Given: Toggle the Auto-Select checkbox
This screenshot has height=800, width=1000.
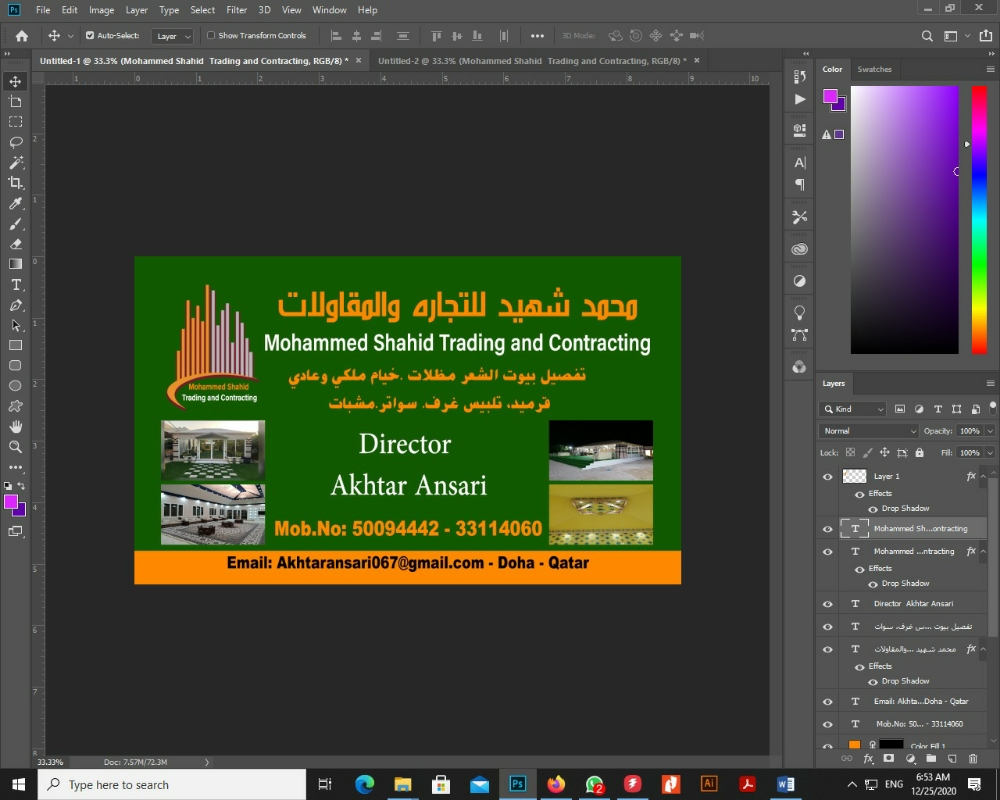Looking at the screenshot, I should pos(90,36).
